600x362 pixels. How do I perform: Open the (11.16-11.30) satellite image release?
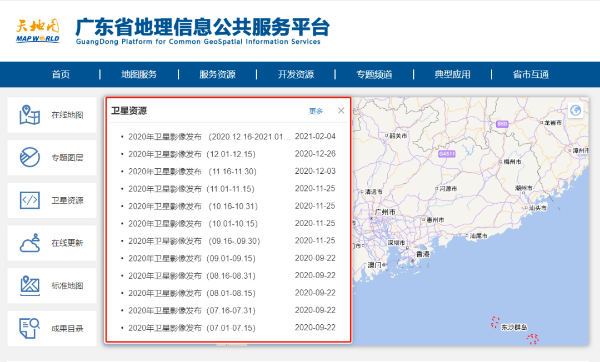coord(192,171)
